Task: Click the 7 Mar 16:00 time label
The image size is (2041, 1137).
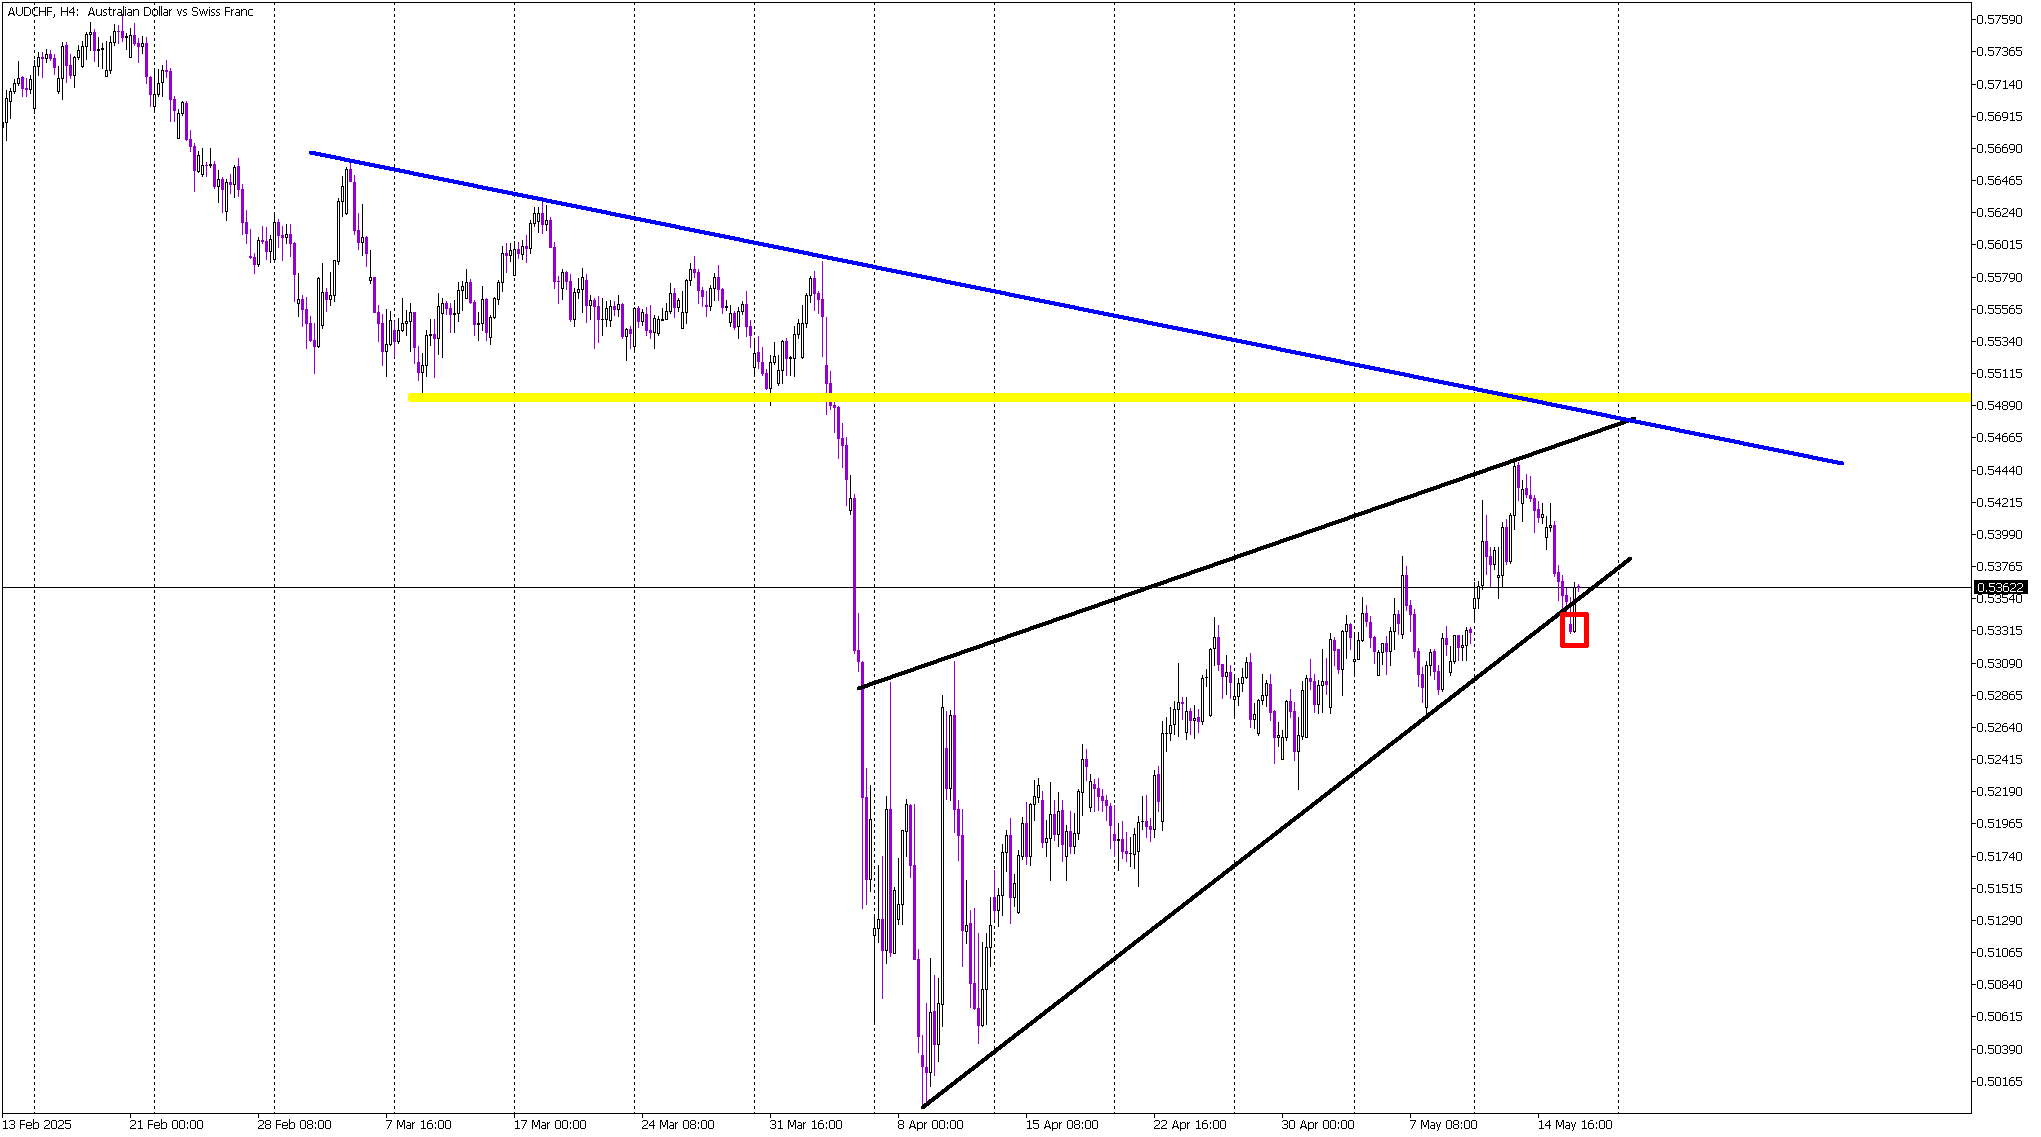Action: tap(418, 1125)
